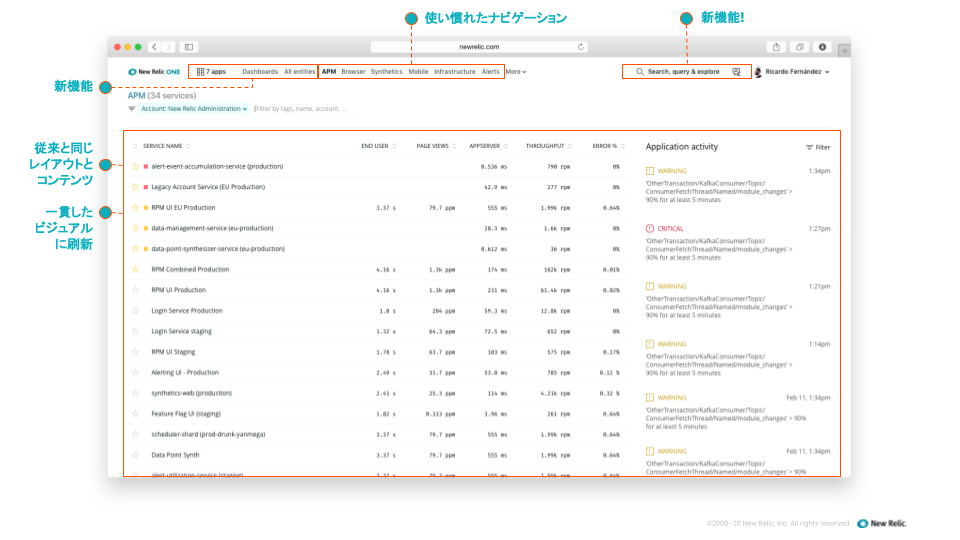Toggle star for data-point-synthesizer-service

(x=135, y=249)
